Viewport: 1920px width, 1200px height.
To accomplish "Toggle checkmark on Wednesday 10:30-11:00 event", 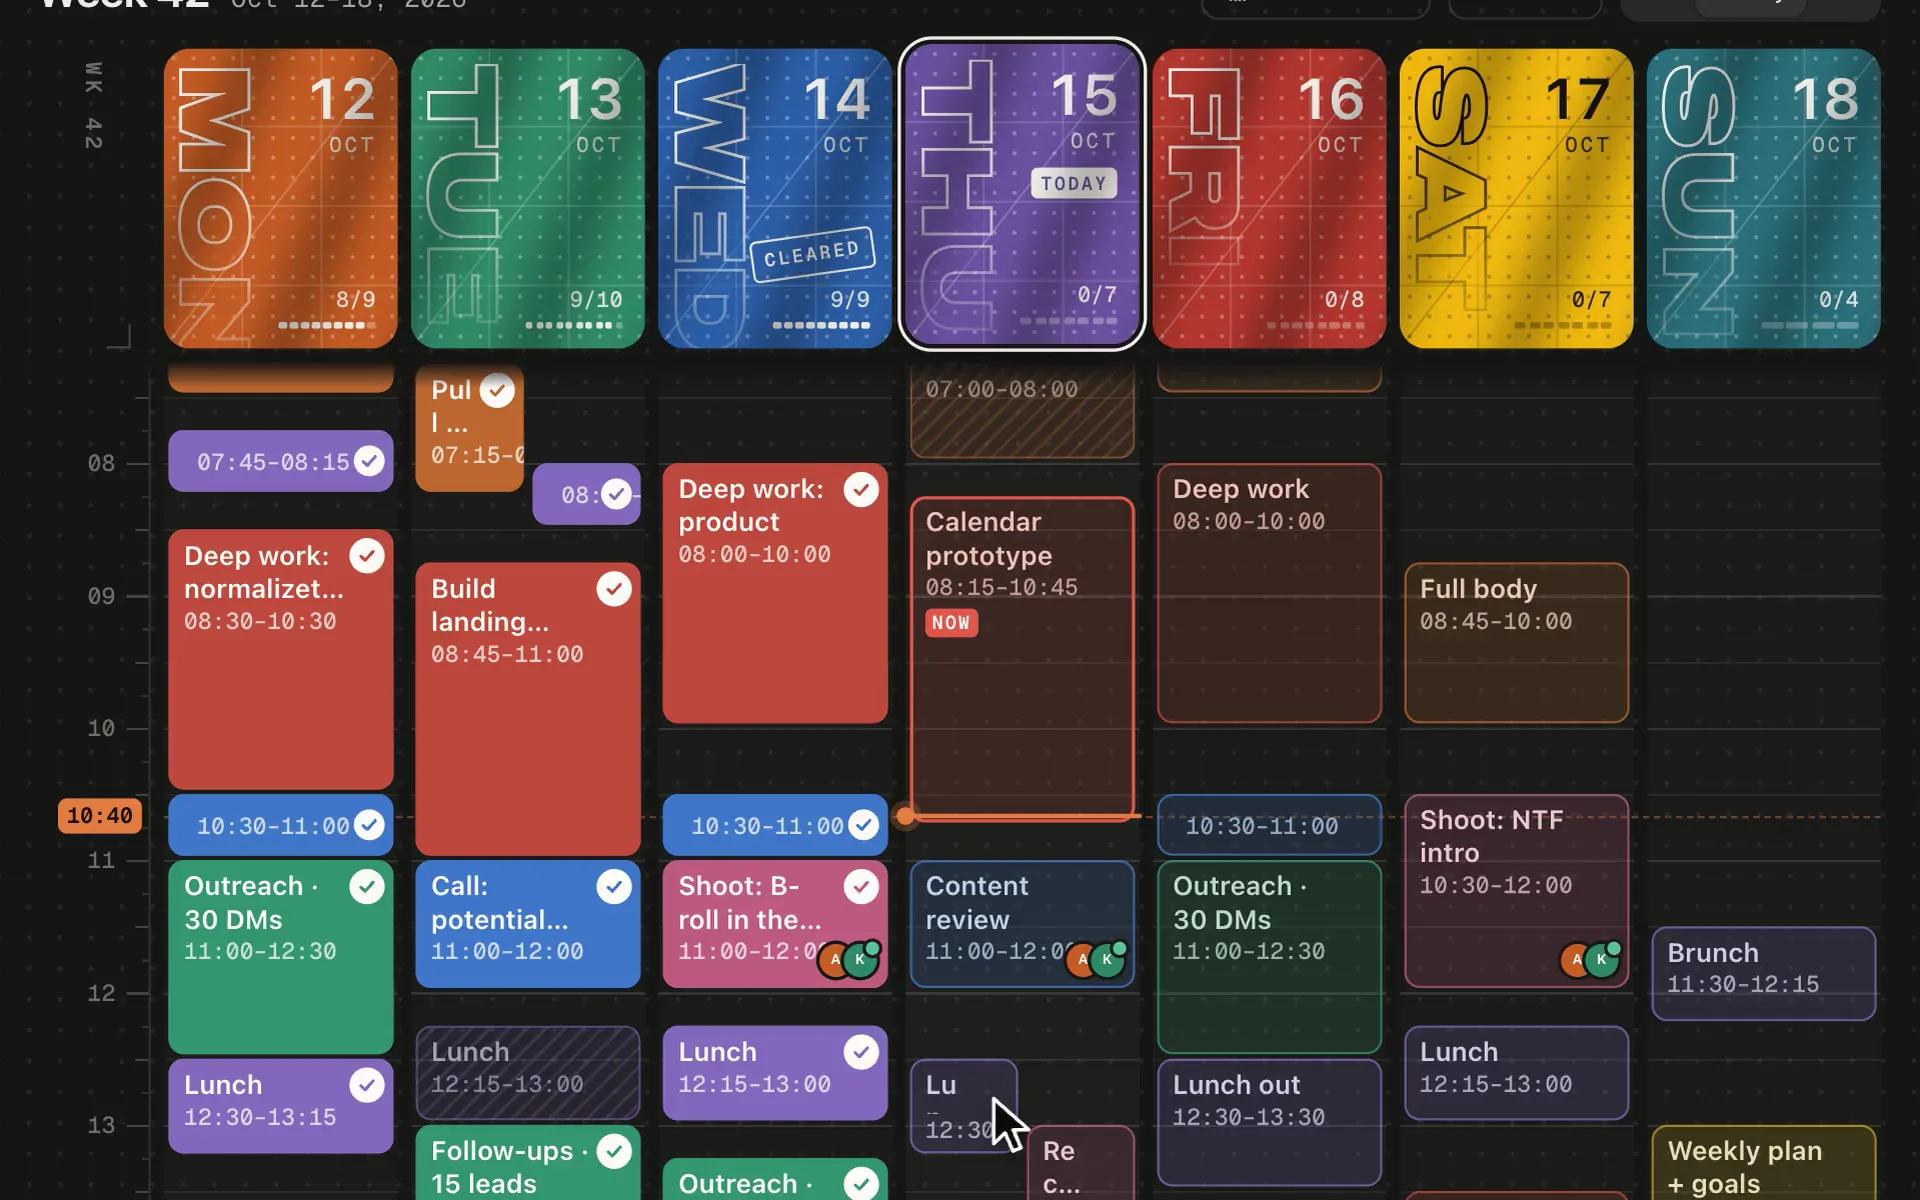I will 863,825.
